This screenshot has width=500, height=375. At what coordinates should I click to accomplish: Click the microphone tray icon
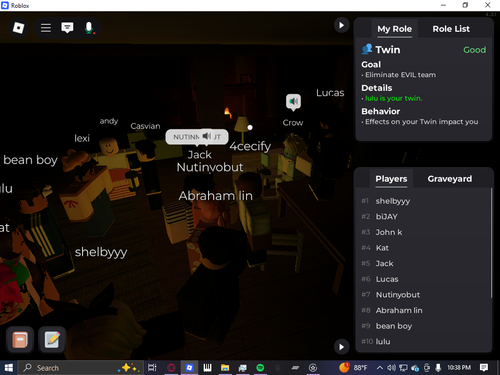point(438,368)
